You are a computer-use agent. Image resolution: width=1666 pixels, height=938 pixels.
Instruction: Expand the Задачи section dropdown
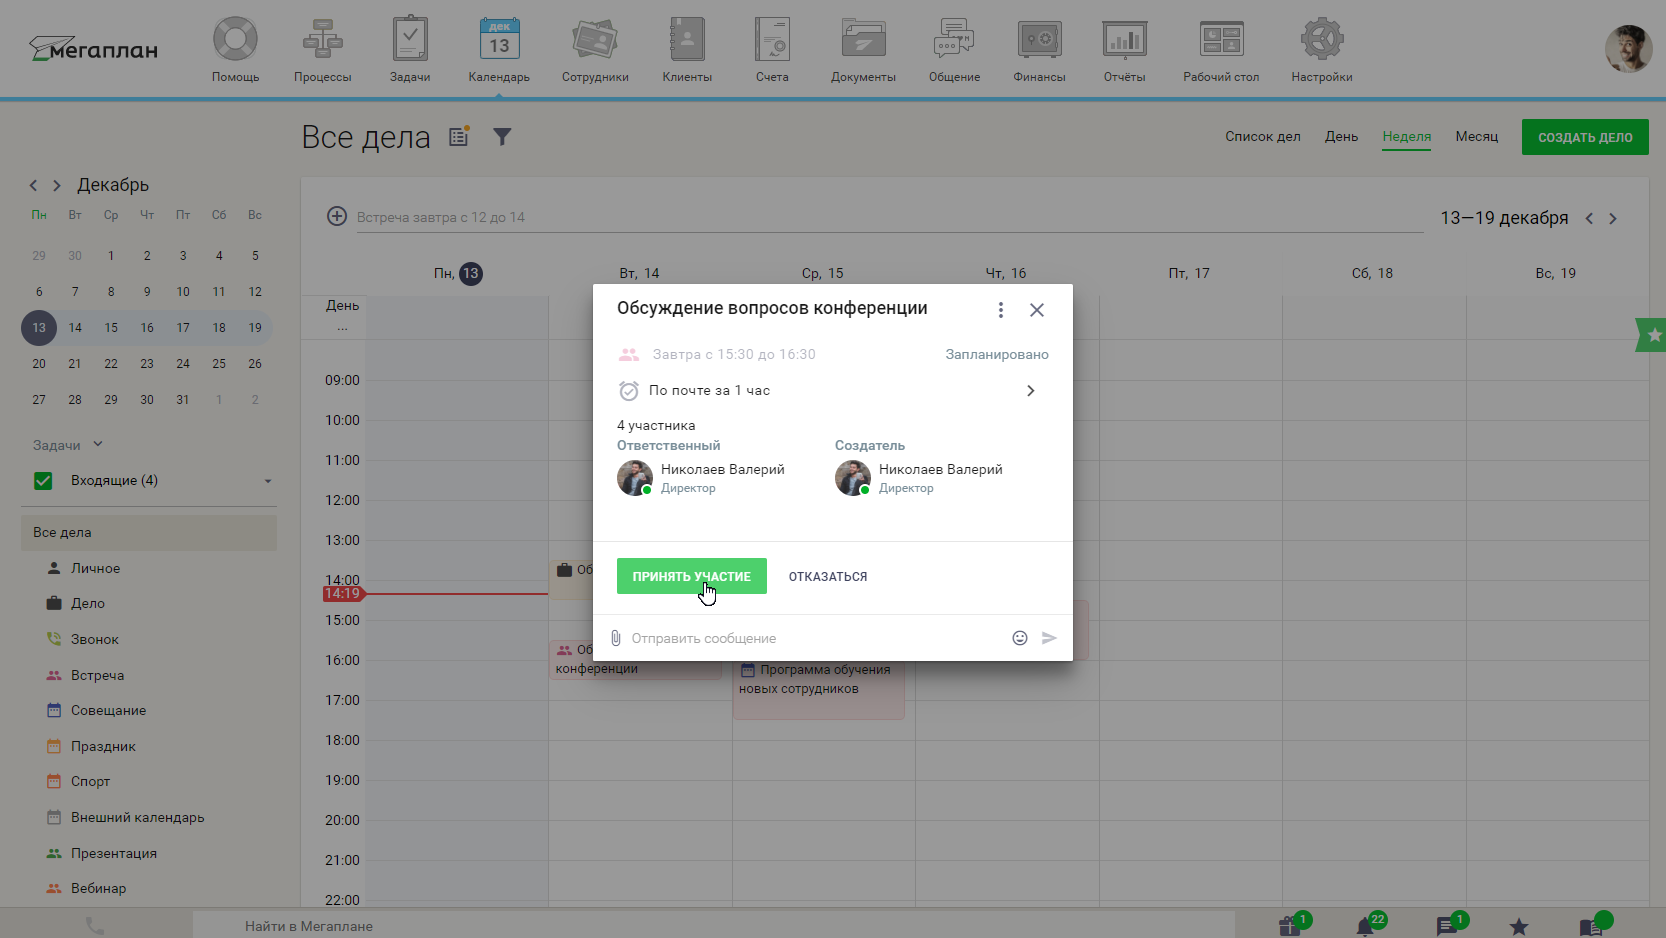coord(98,445)
